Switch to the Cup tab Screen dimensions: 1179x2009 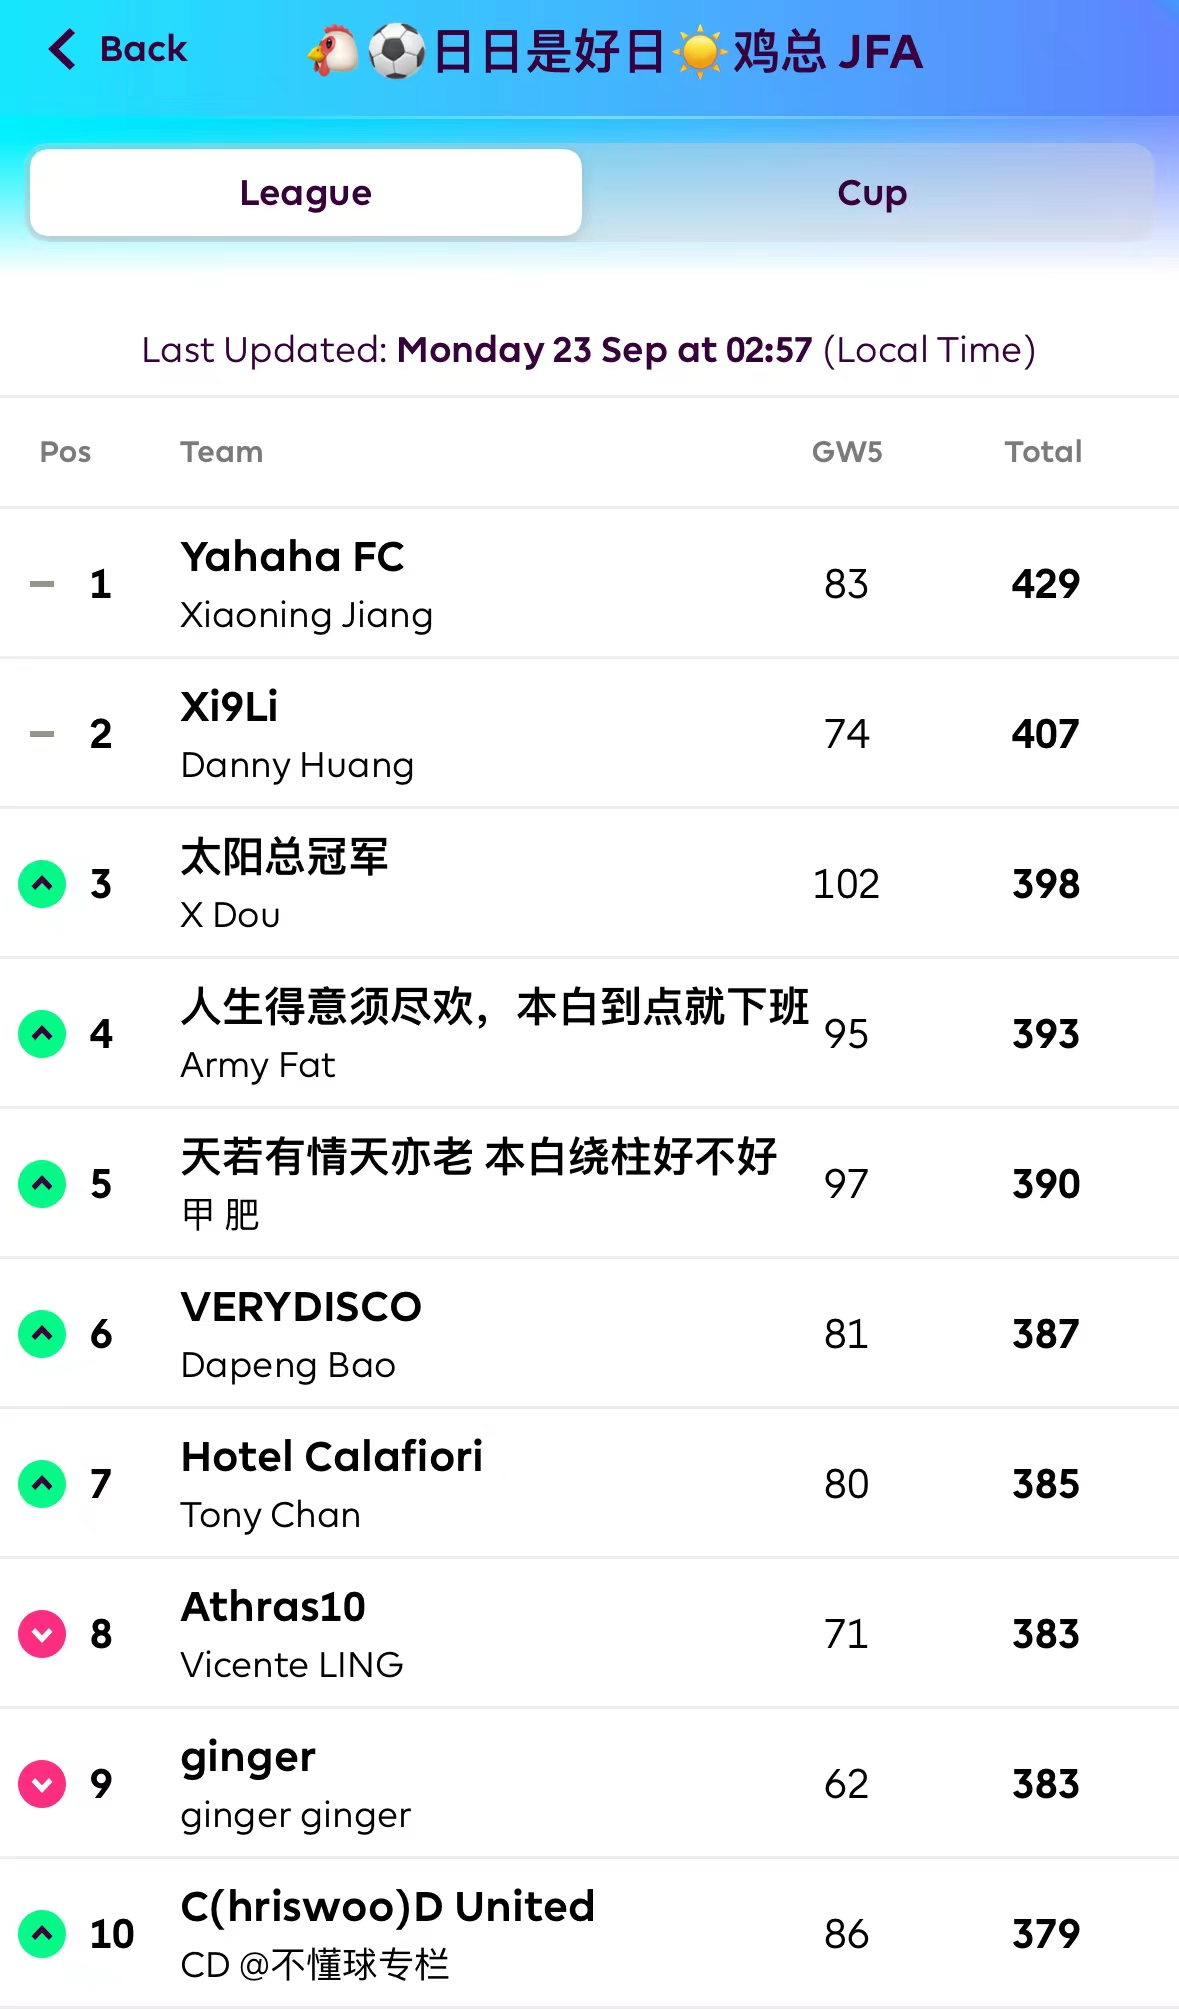(871, 193)
